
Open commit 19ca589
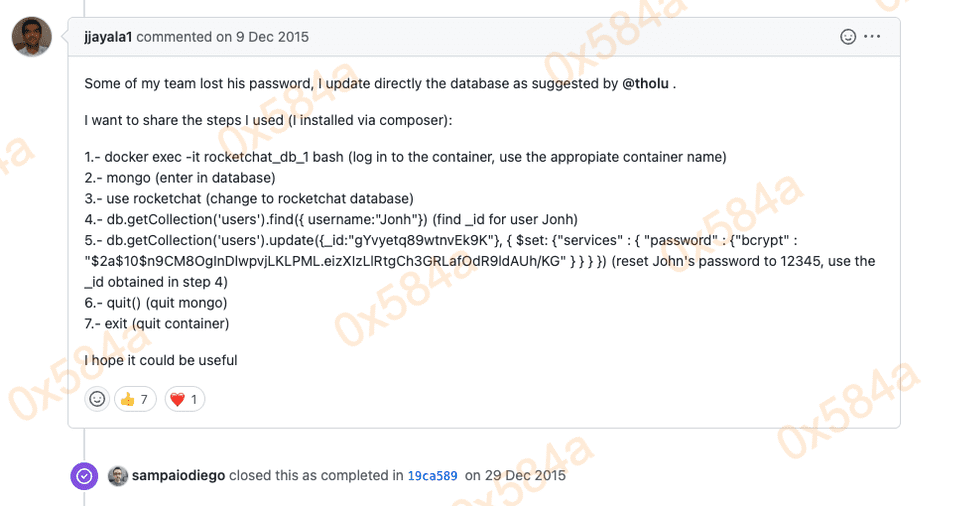click(432, 476)
